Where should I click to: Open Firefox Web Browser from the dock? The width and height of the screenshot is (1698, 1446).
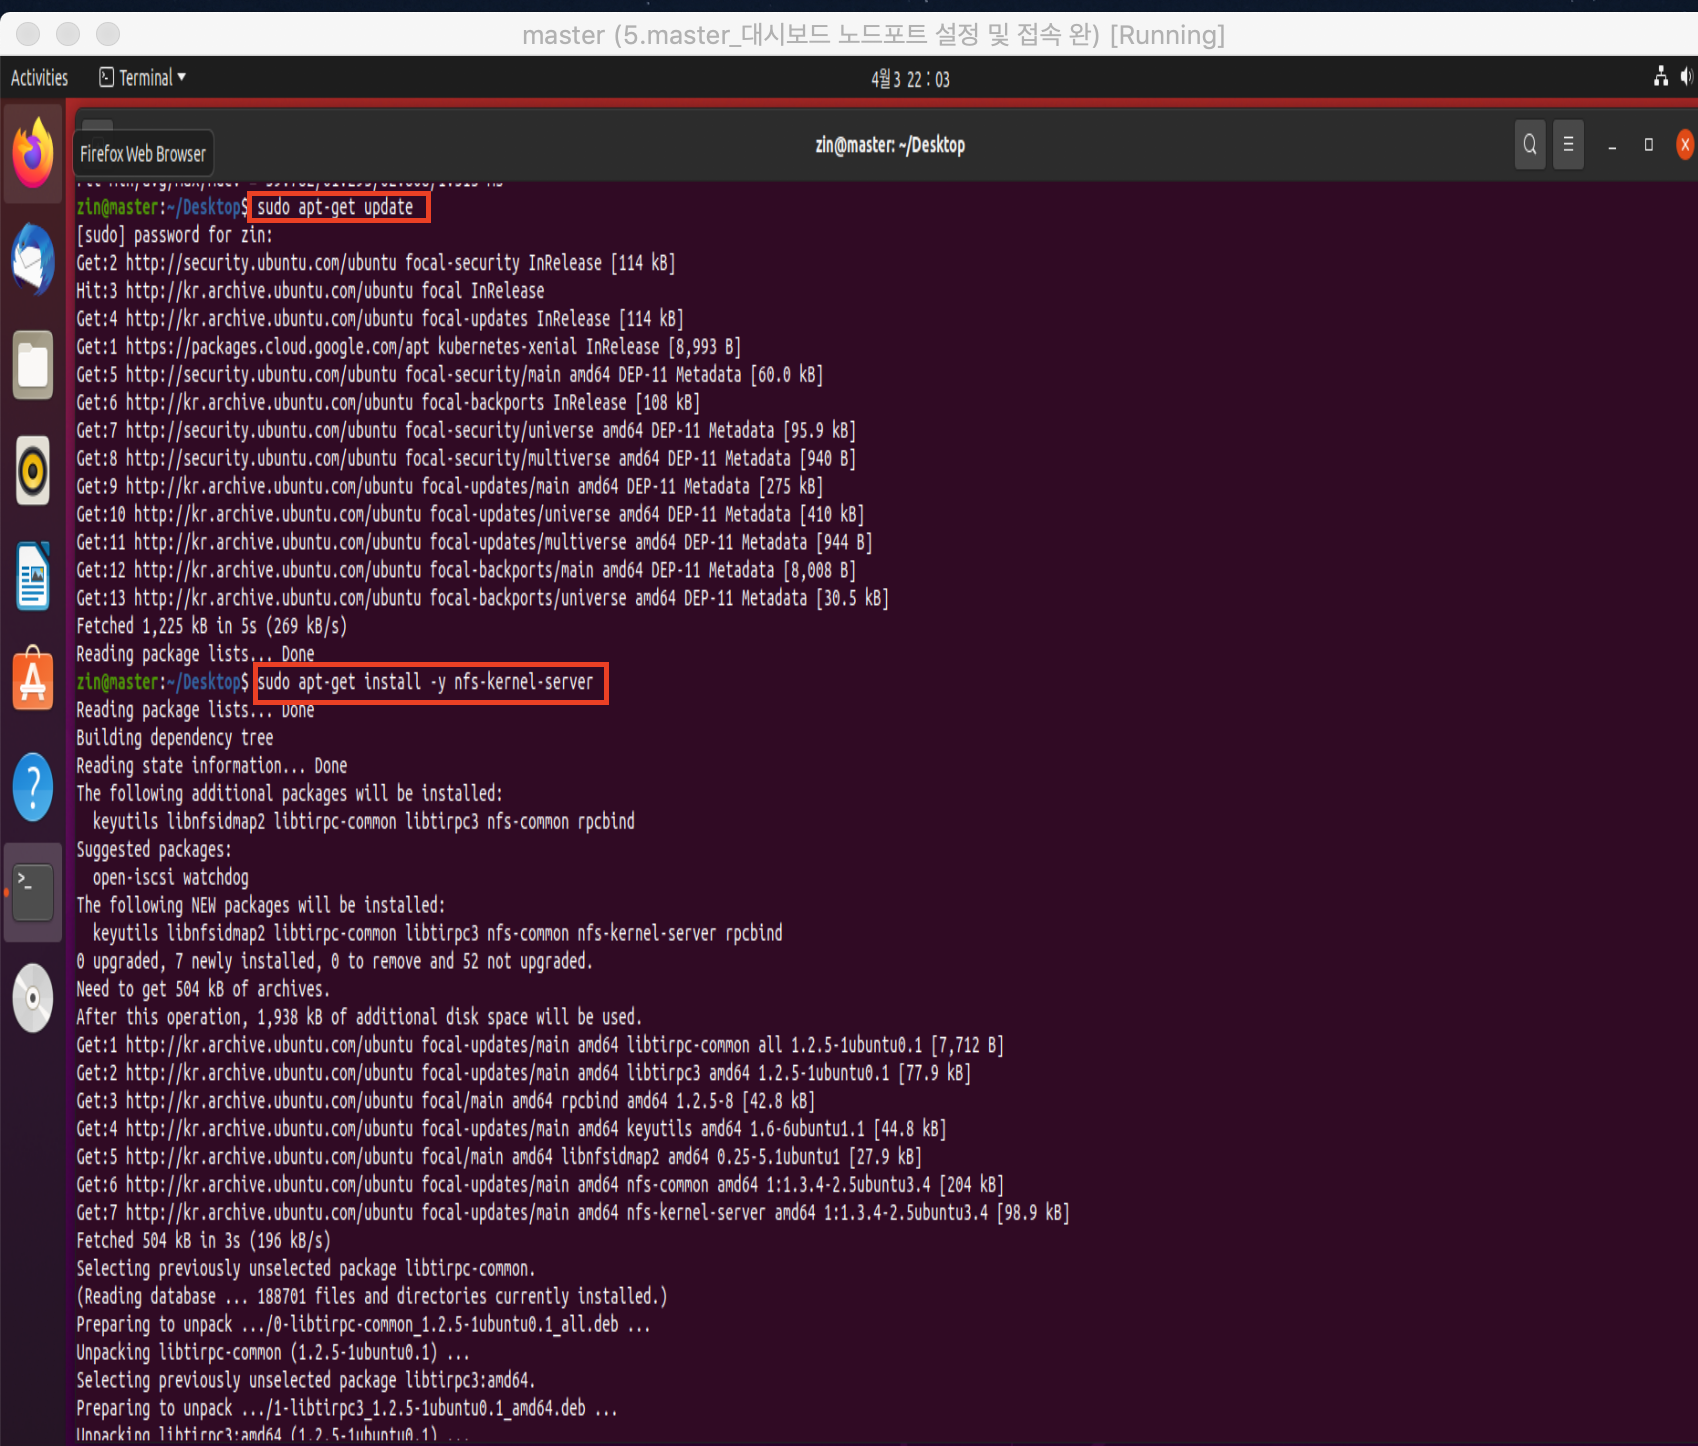33,153
